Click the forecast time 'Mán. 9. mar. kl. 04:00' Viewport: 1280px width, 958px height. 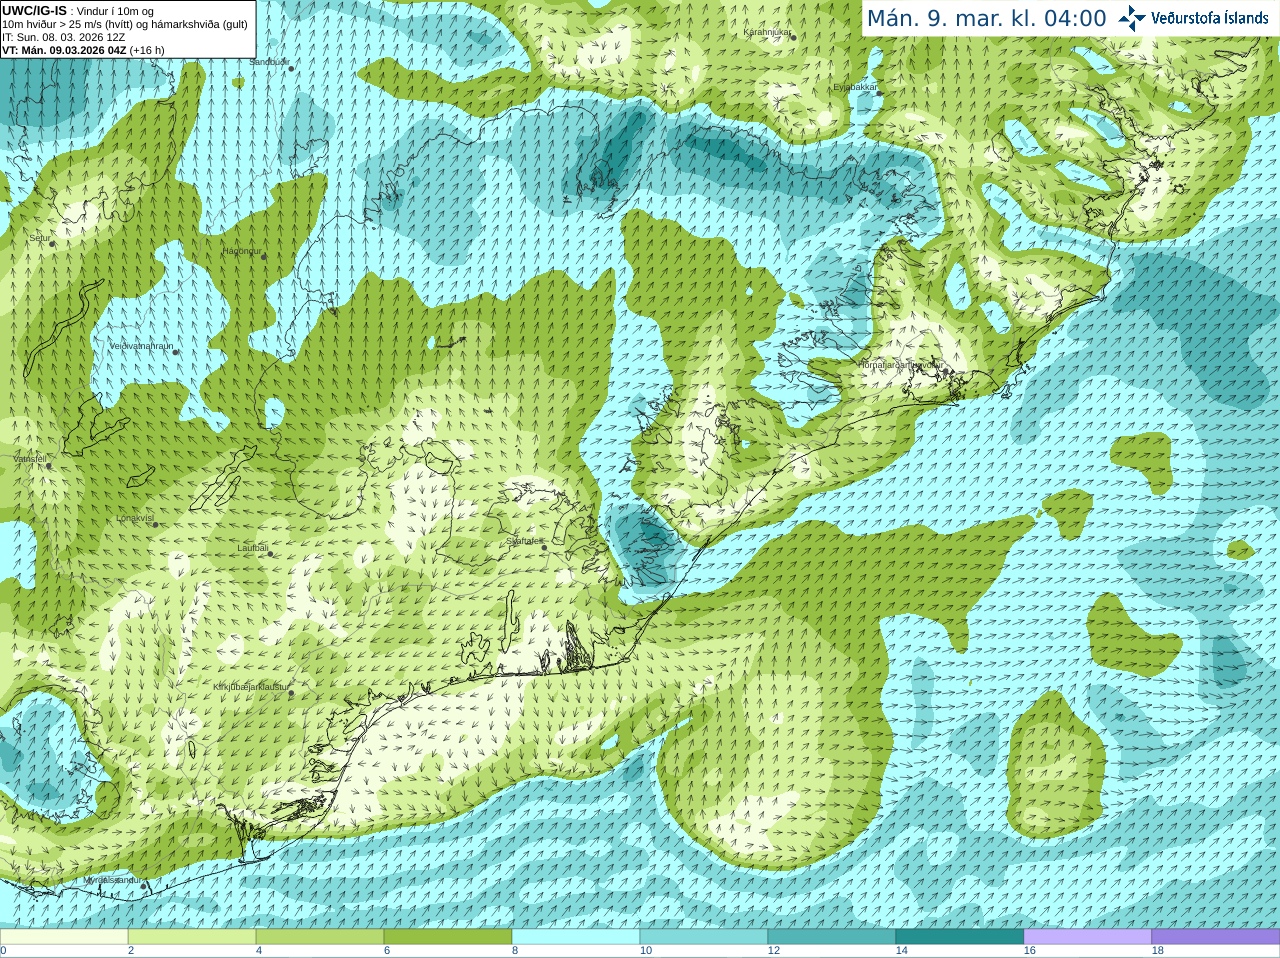click(x=986, y=18)
